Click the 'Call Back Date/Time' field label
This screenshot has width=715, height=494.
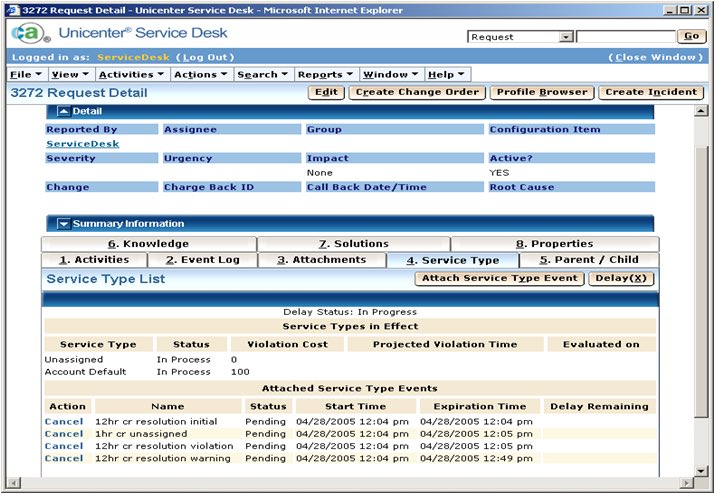point(367,187)
